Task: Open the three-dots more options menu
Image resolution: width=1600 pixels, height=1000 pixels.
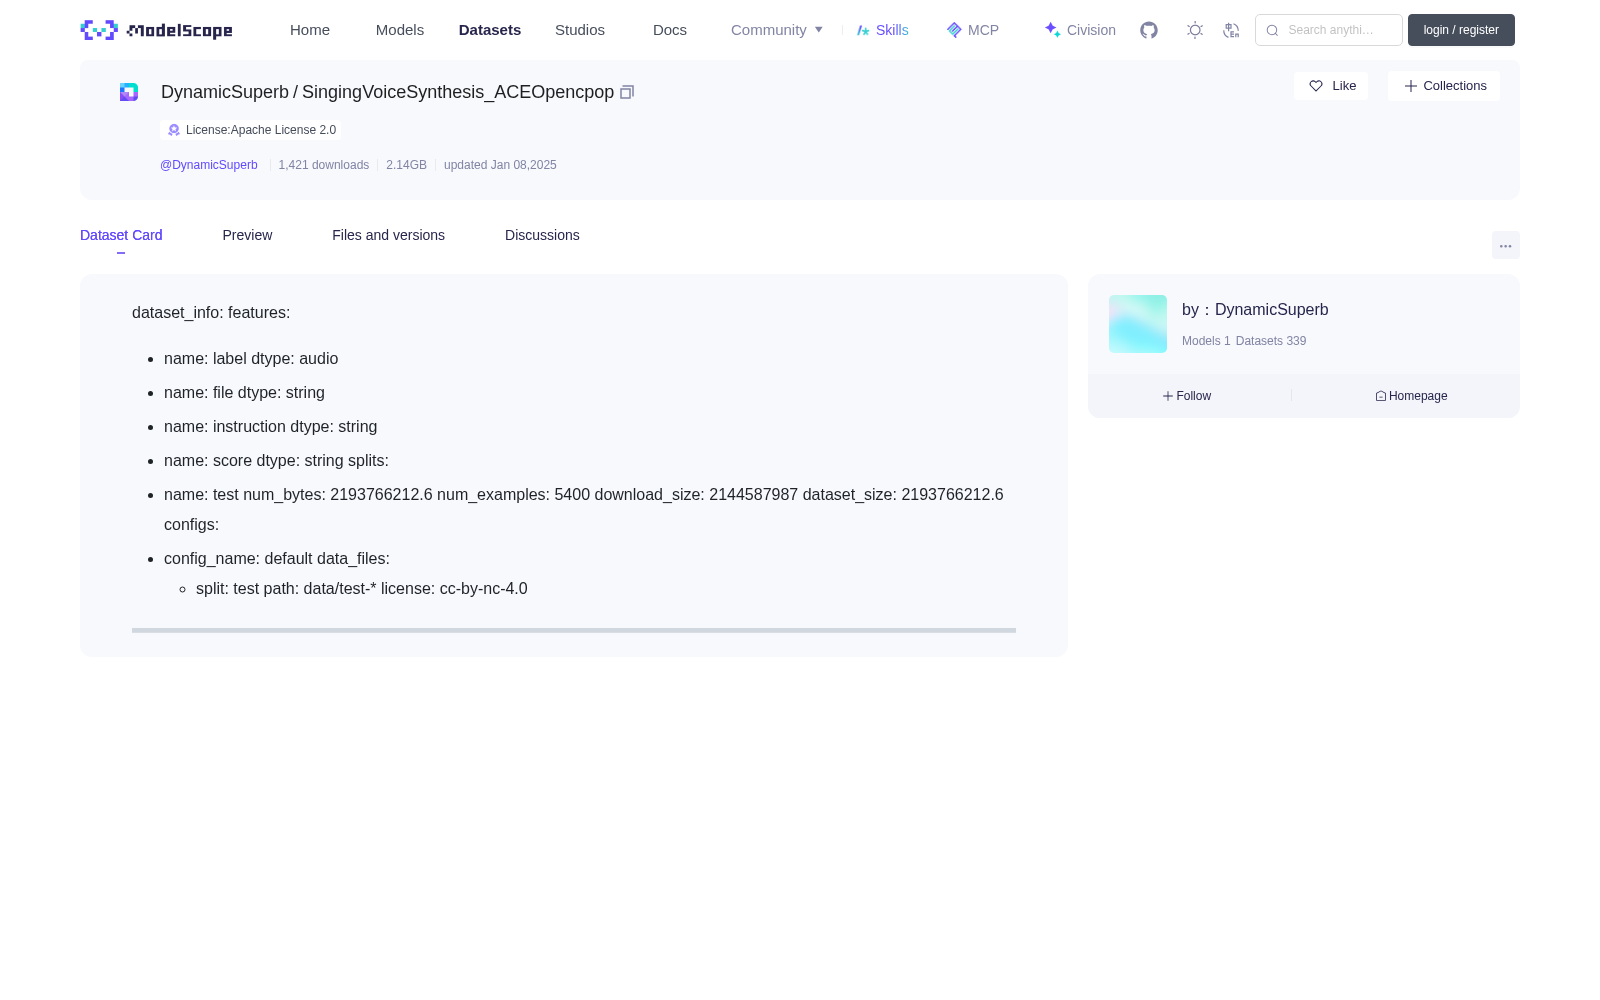Action: [x=1506, y=245]
